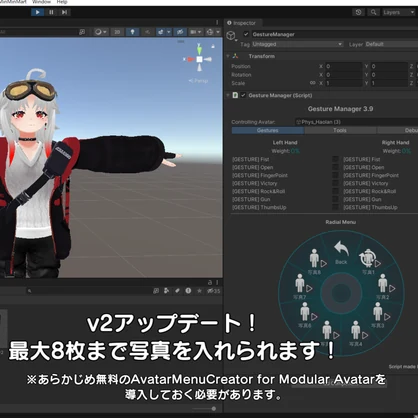Click the Project favorites star icon
The height and width of the screenshot is (418, 418).
[199, 291]
